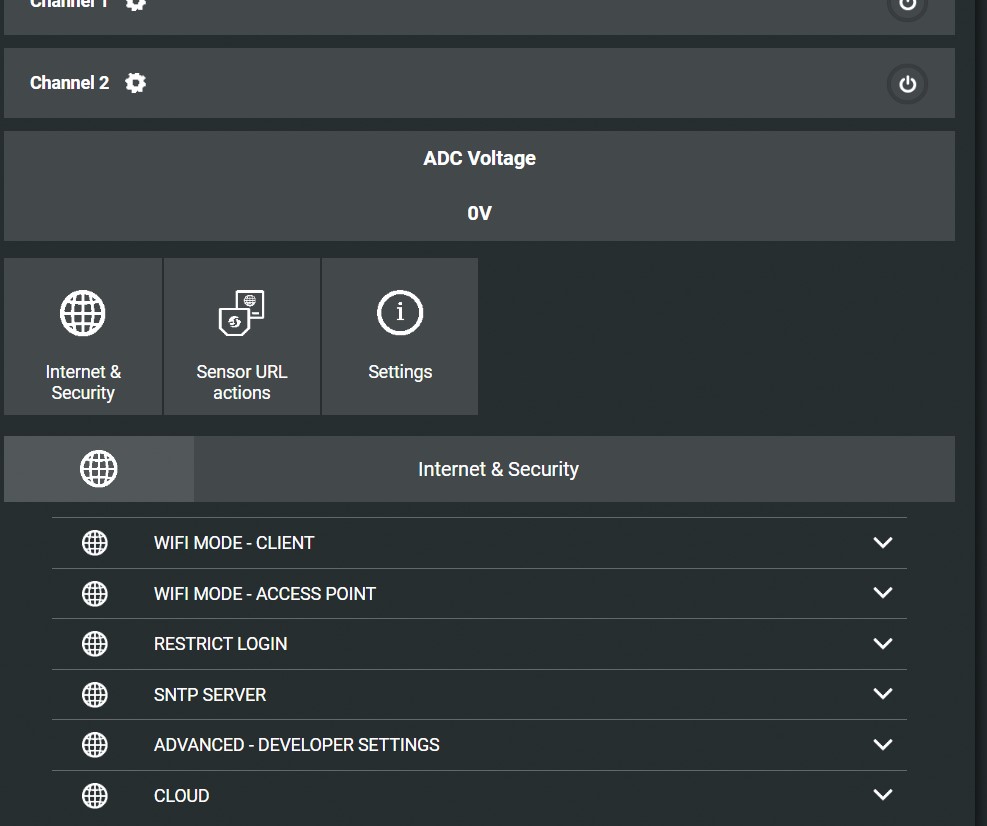Click globe icon beside CLOUD
987x826 pixels.
tap(95, 796)
